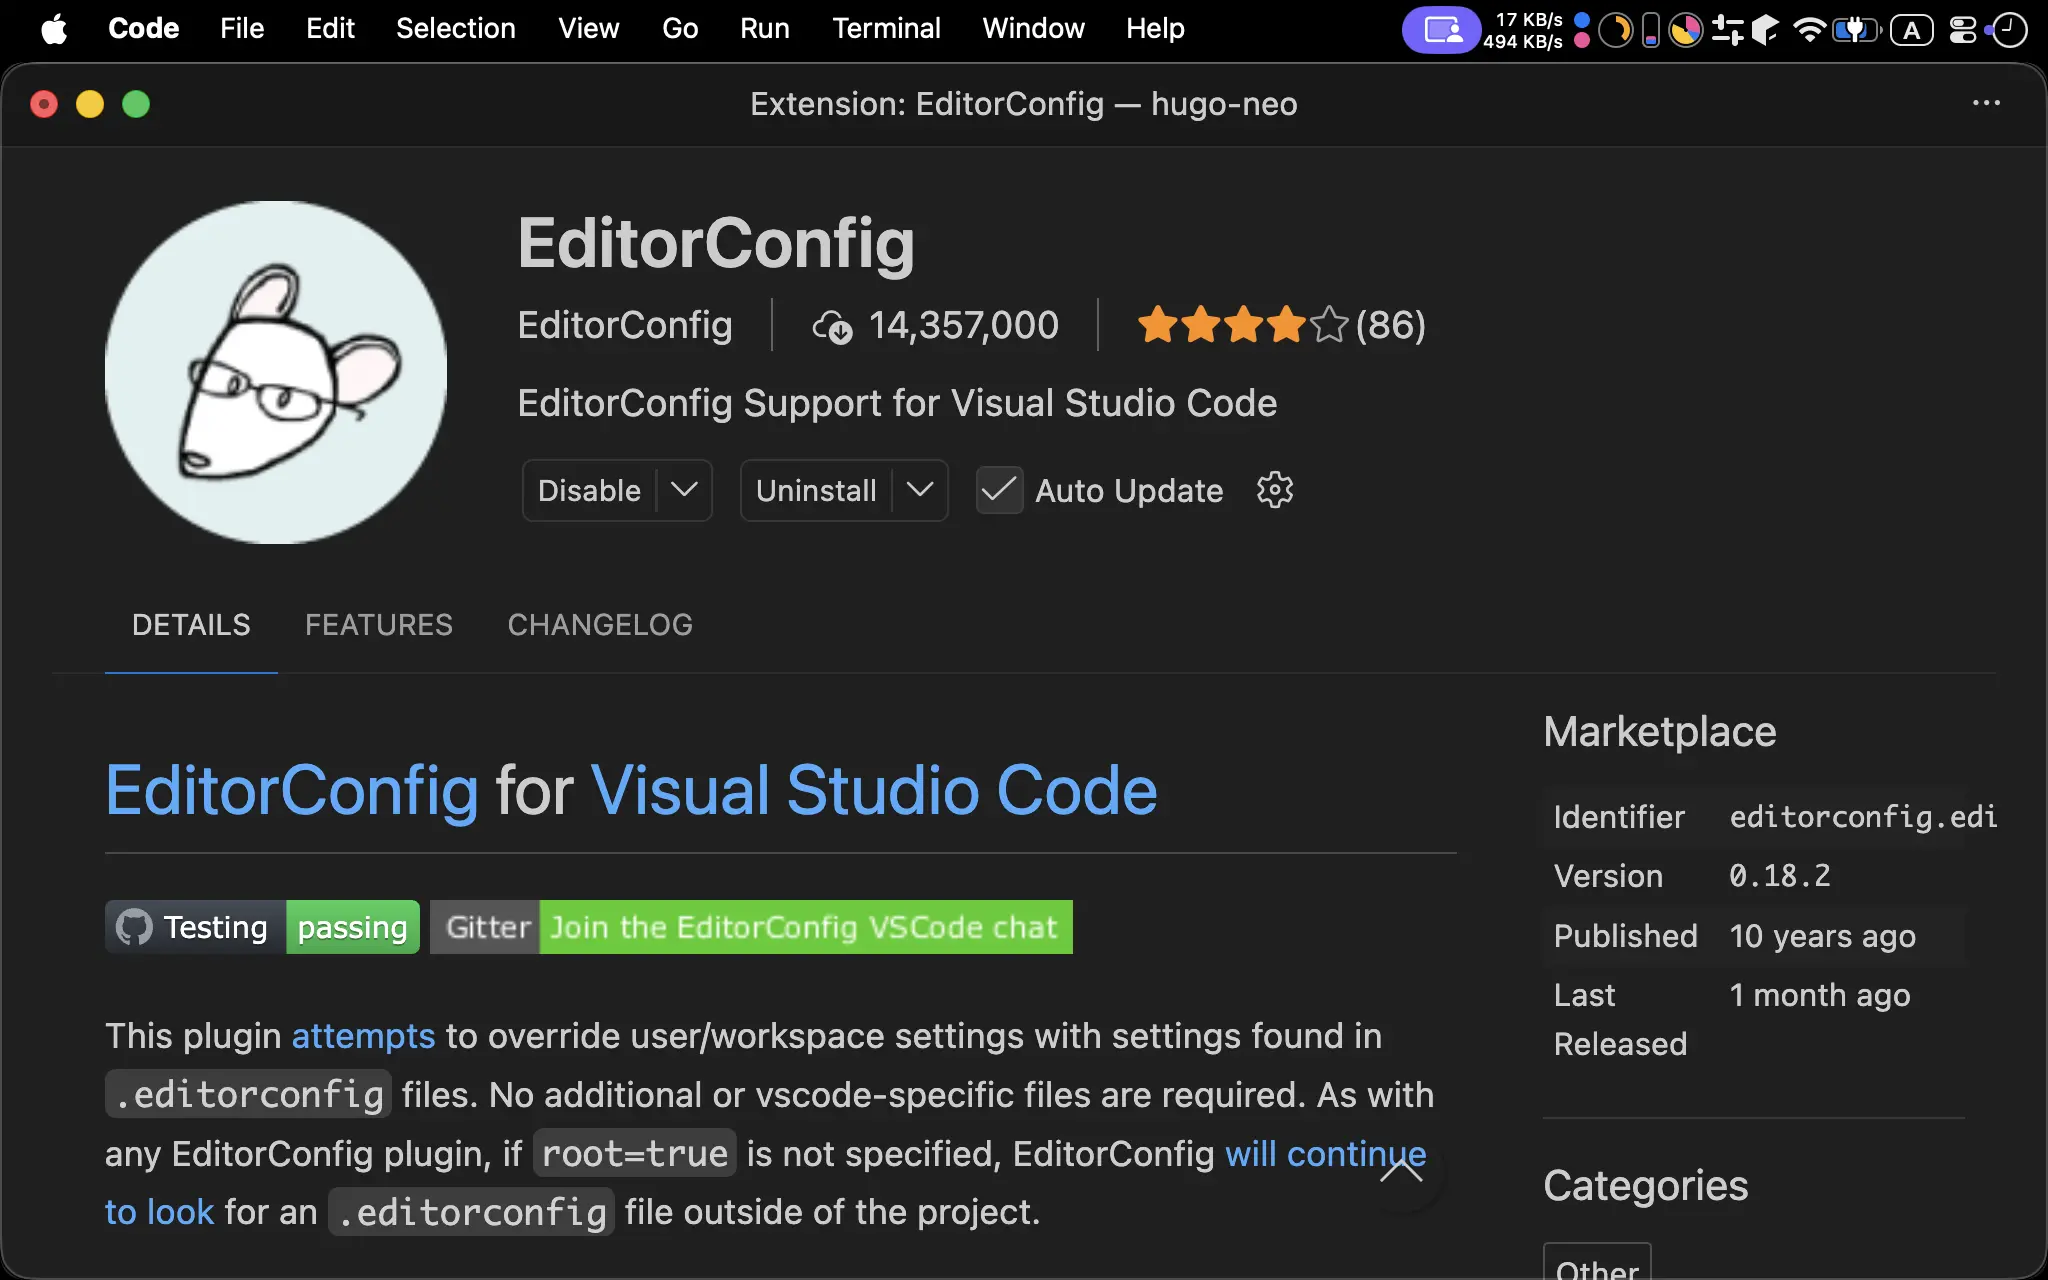Open the Edit menu

click(x=330, y=29)
